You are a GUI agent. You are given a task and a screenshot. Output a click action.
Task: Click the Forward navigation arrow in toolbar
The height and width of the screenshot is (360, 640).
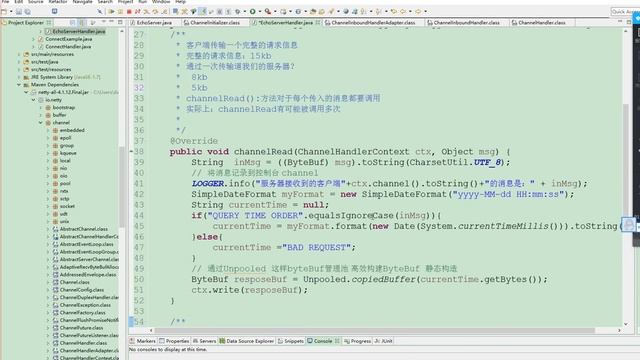tap(418, 12)
